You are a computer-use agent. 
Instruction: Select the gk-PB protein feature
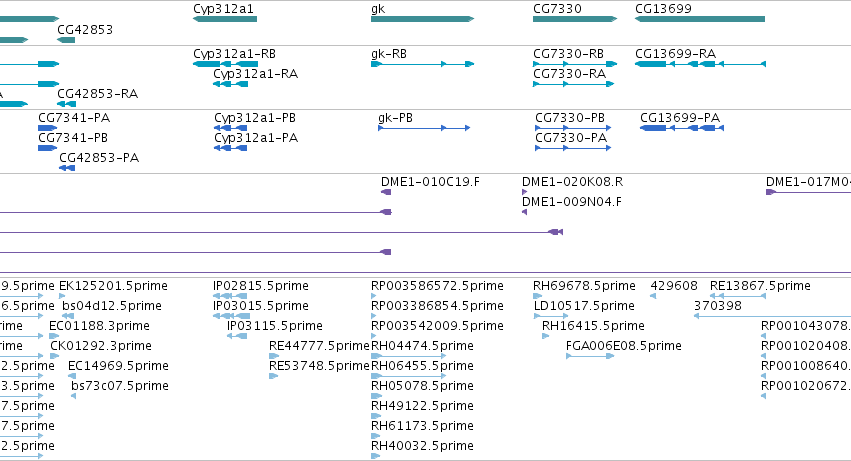click(424, 128)
